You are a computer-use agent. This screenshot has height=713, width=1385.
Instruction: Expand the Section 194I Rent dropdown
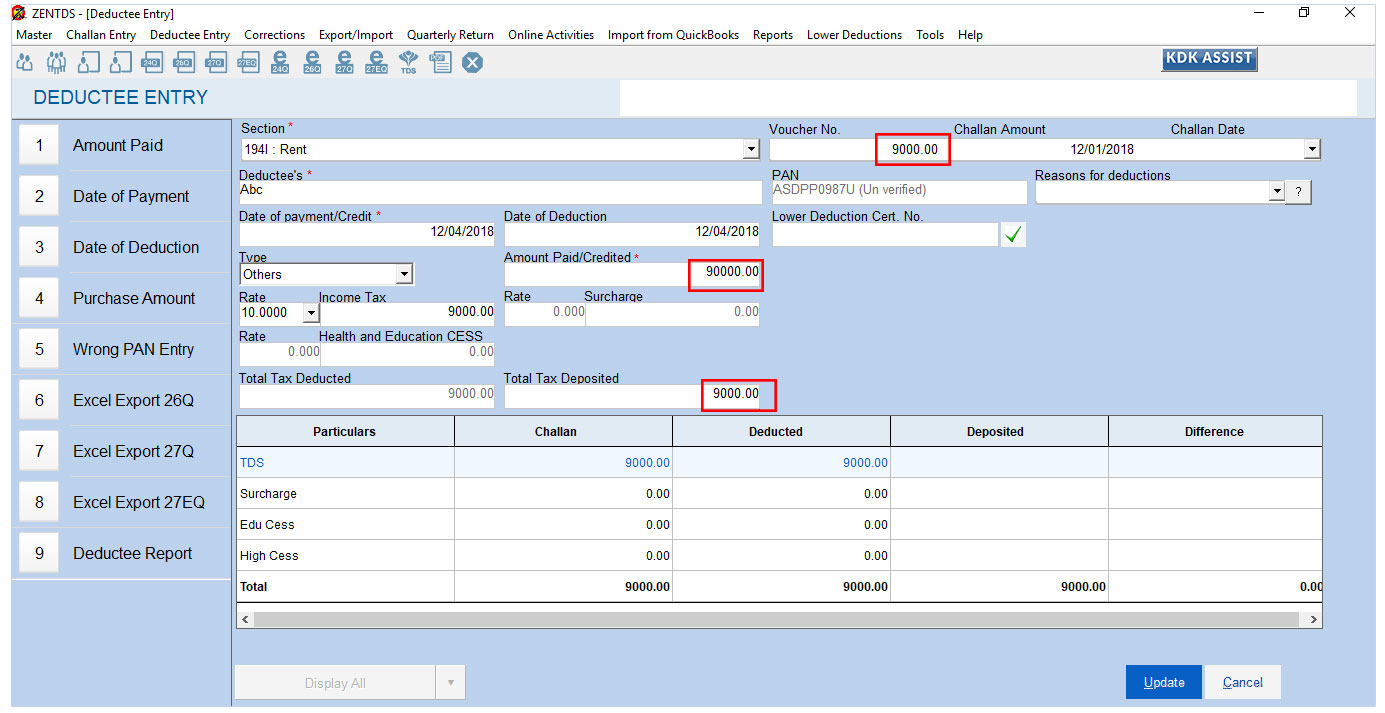751,150
